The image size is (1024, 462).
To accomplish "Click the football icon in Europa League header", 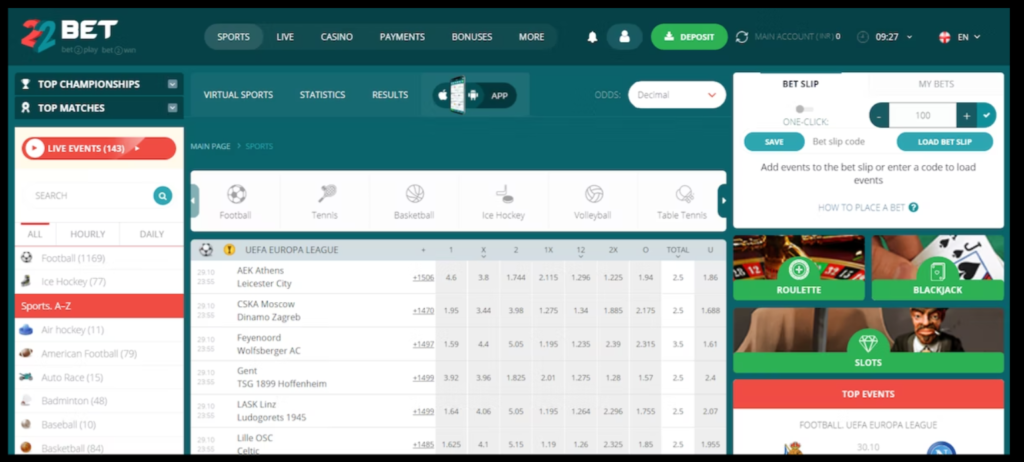I will (x=206, y=250).
